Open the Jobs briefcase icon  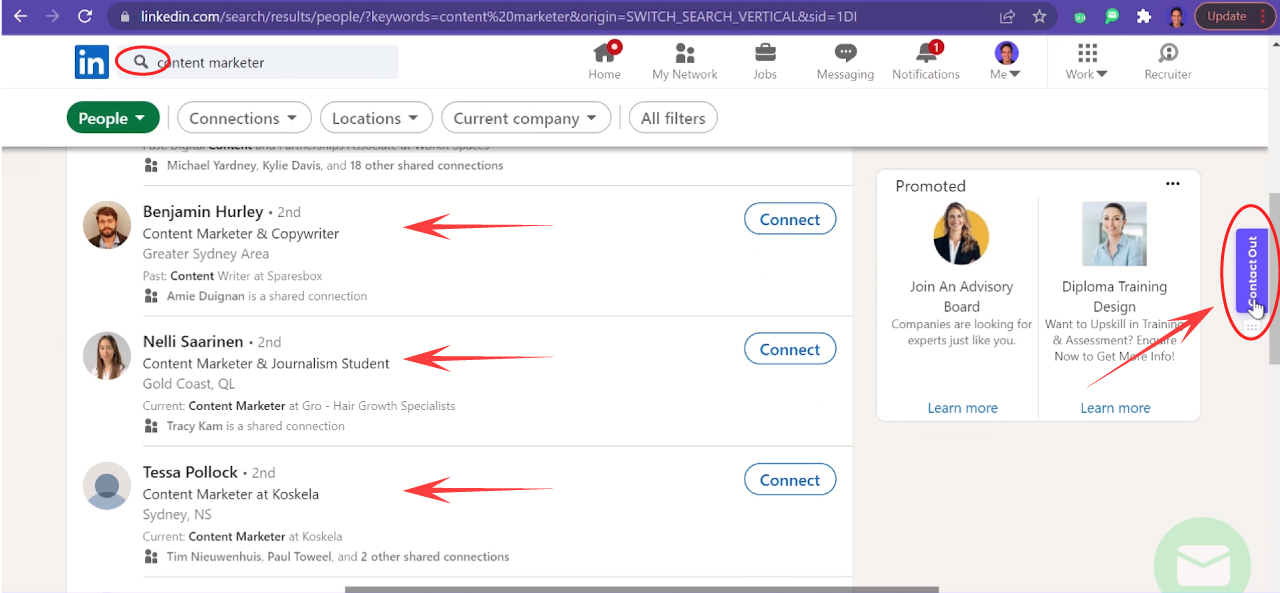click(x=765, y=53)
